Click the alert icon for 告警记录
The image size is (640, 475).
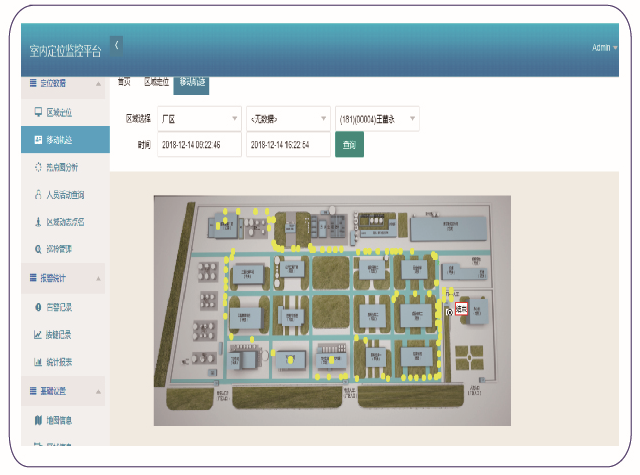click(38, 307)
